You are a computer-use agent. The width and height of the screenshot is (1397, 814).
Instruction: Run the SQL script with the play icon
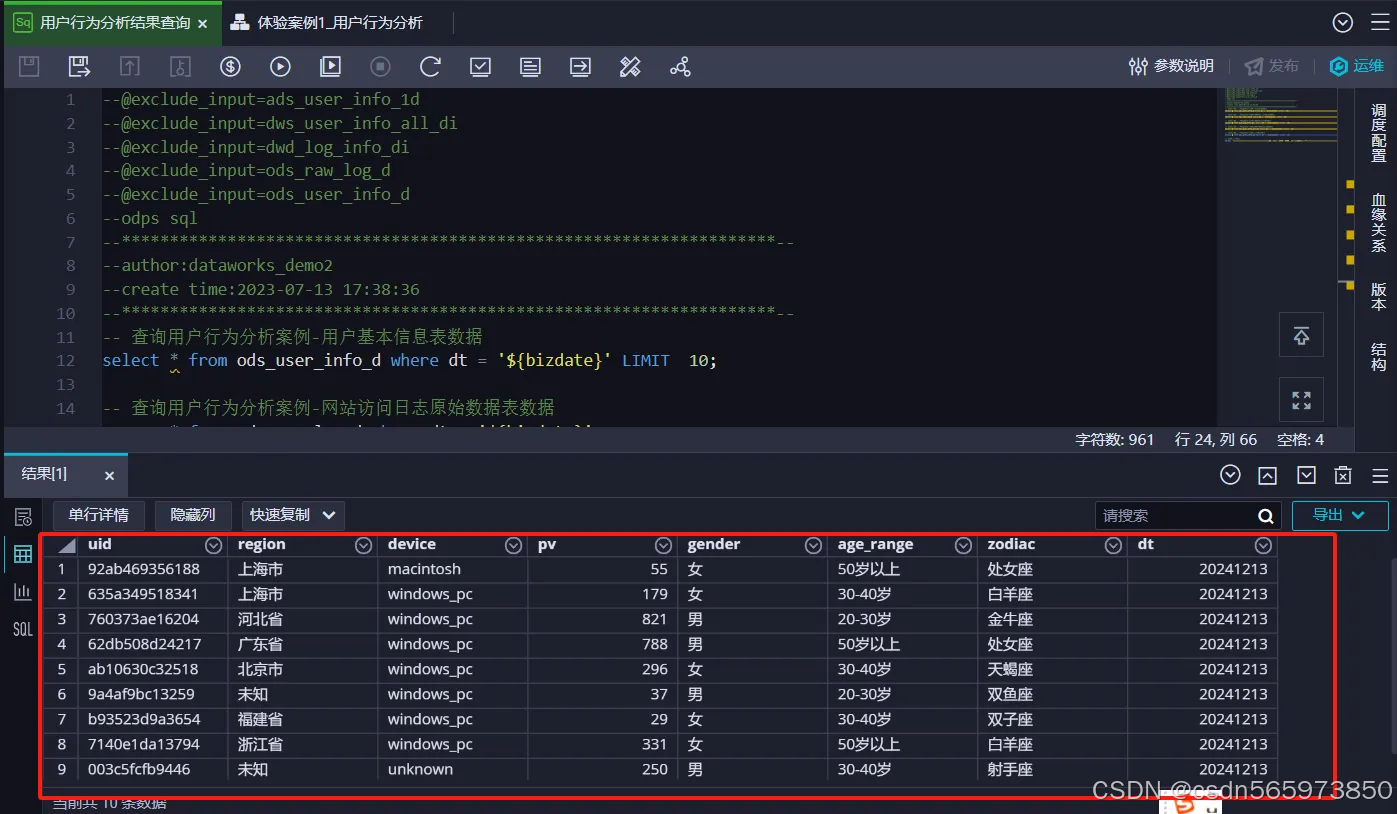(x=280, y=67)
